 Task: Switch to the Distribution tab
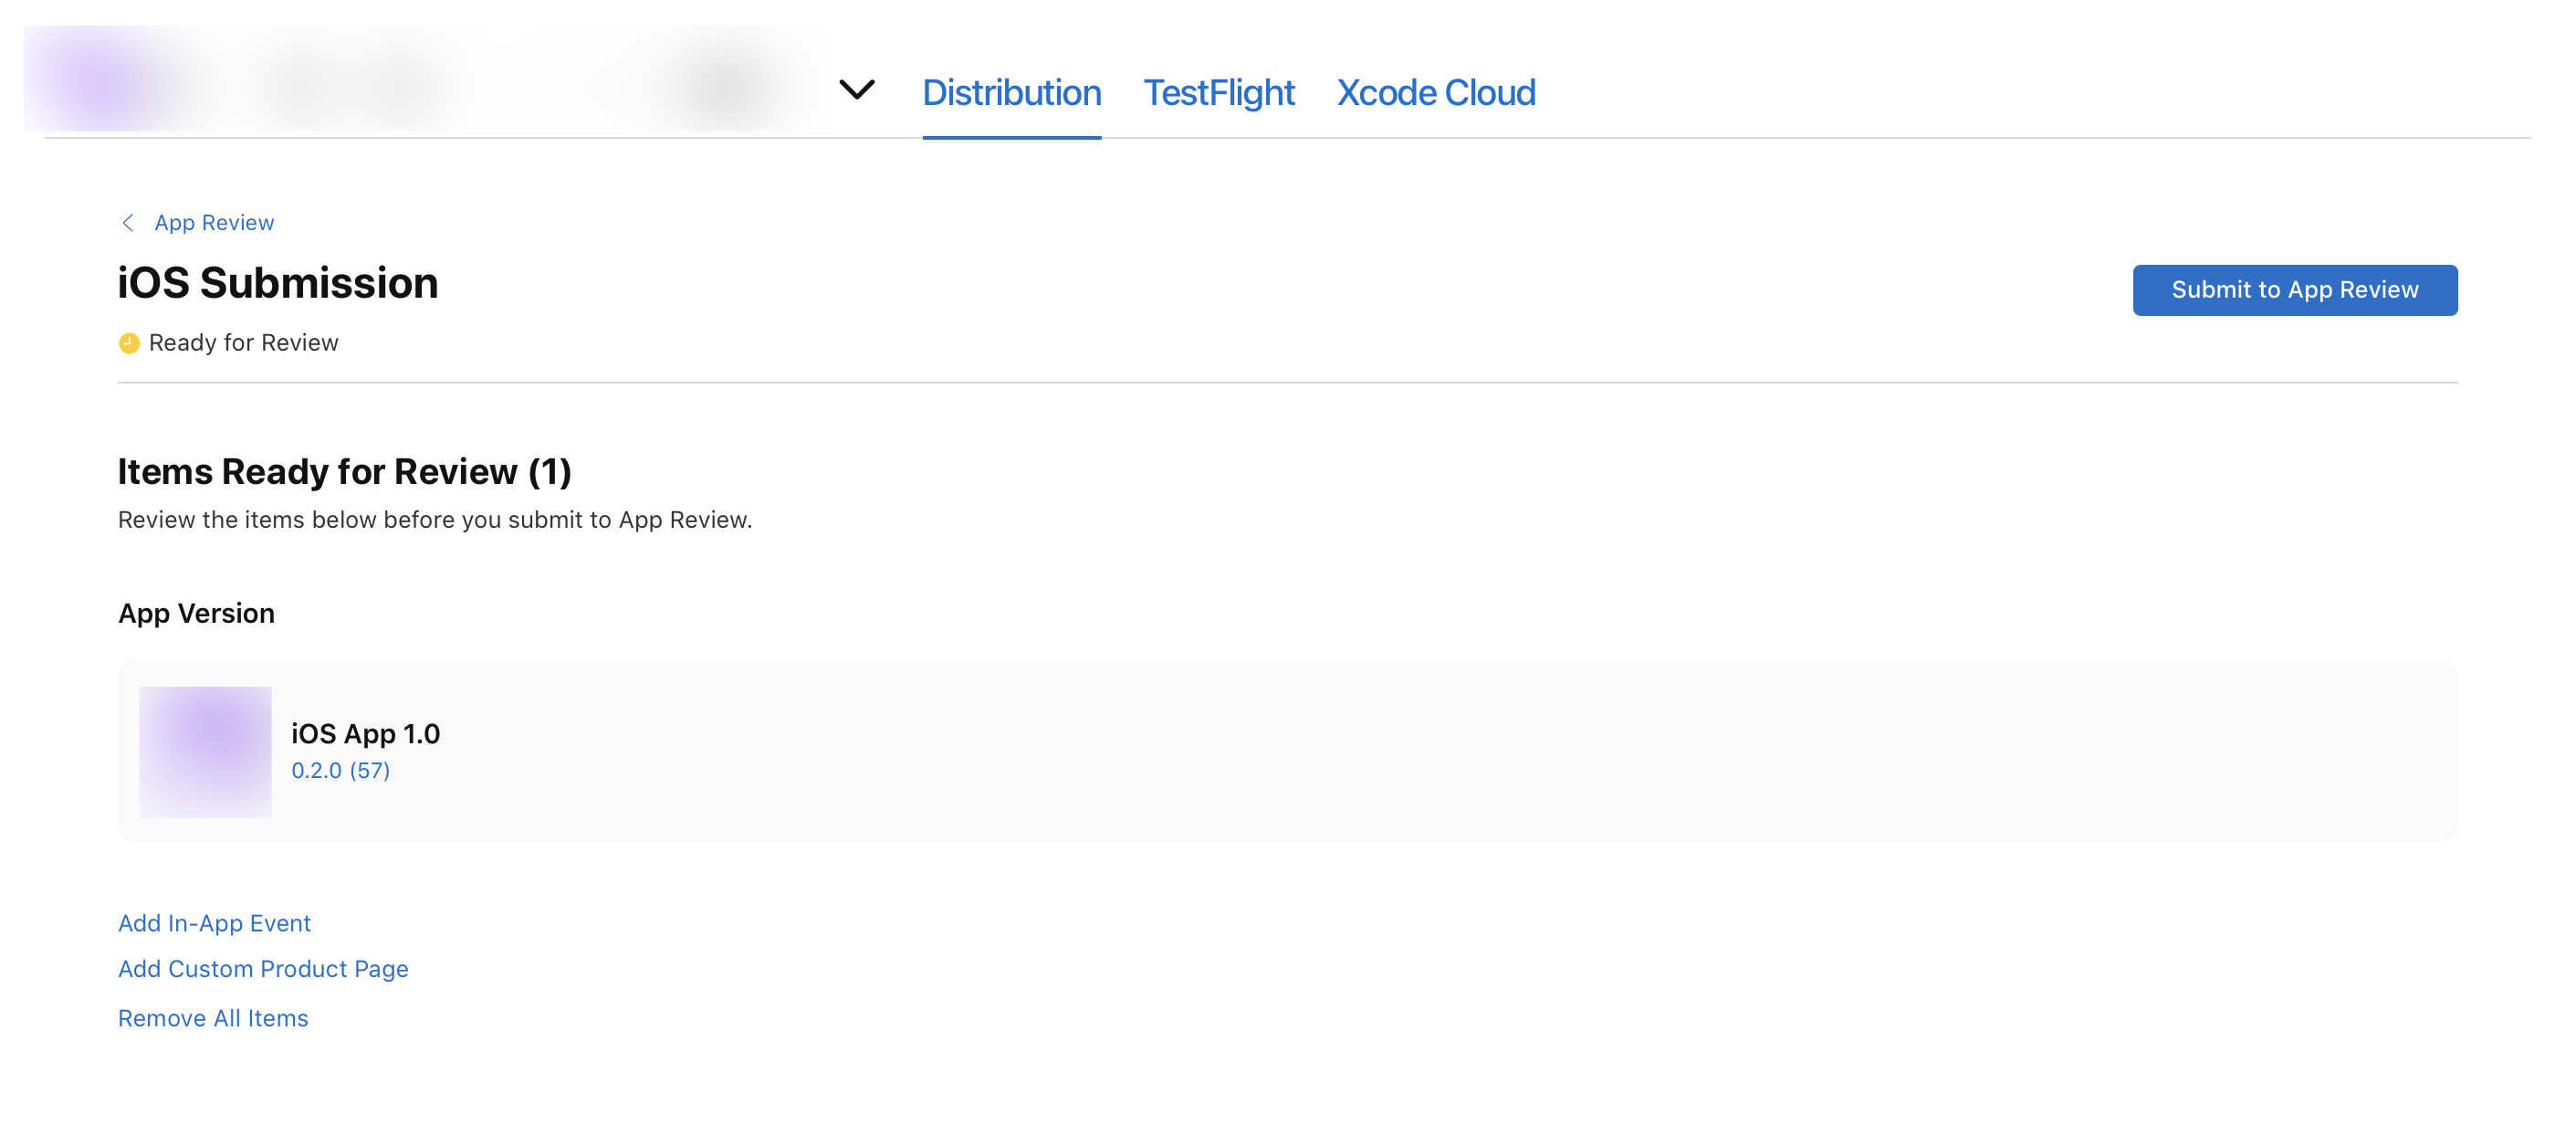(x=1011, y=93)
